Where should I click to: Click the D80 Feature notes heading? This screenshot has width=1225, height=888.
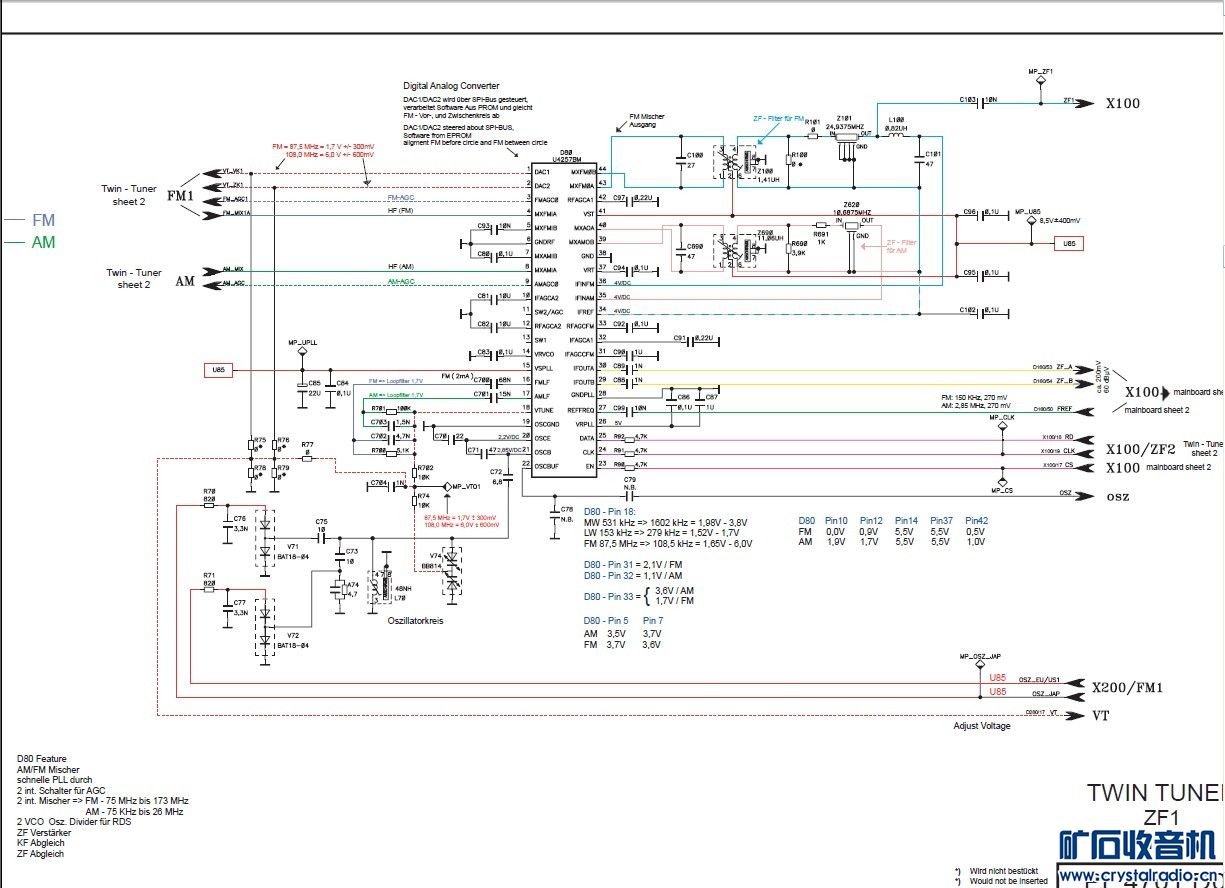coord(42,759)
